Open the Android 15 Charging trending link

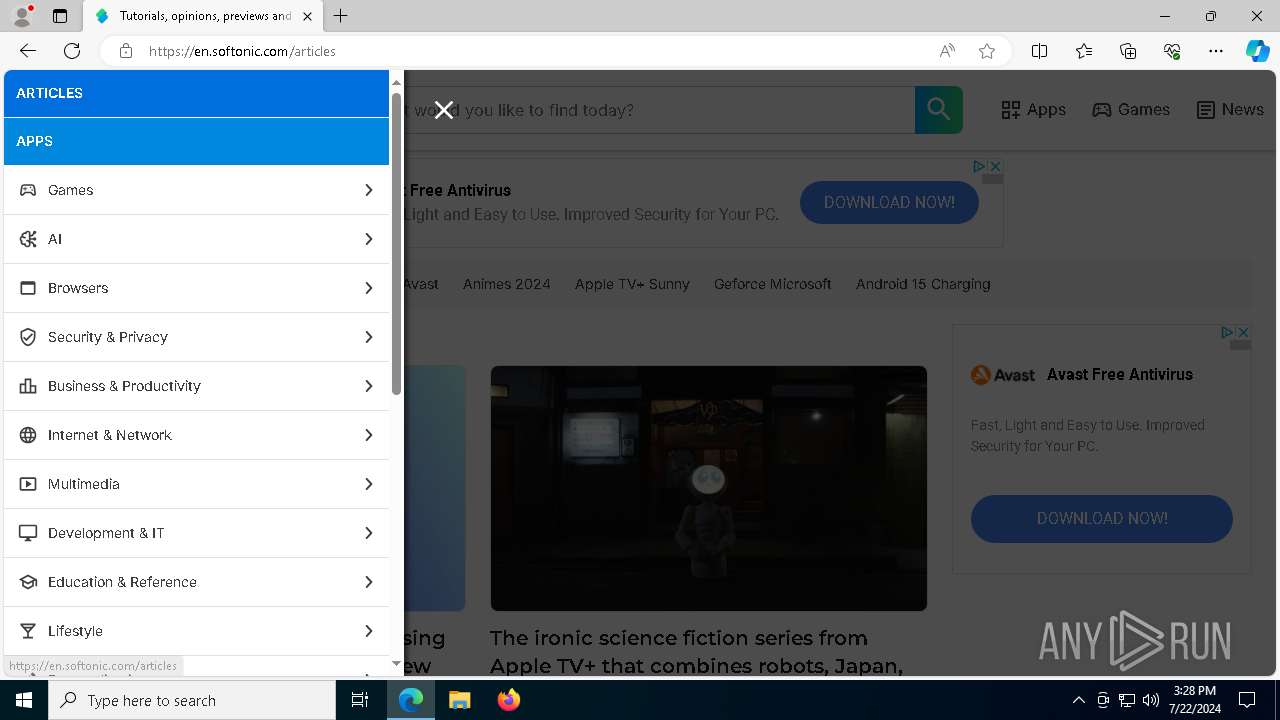(923, 284)
